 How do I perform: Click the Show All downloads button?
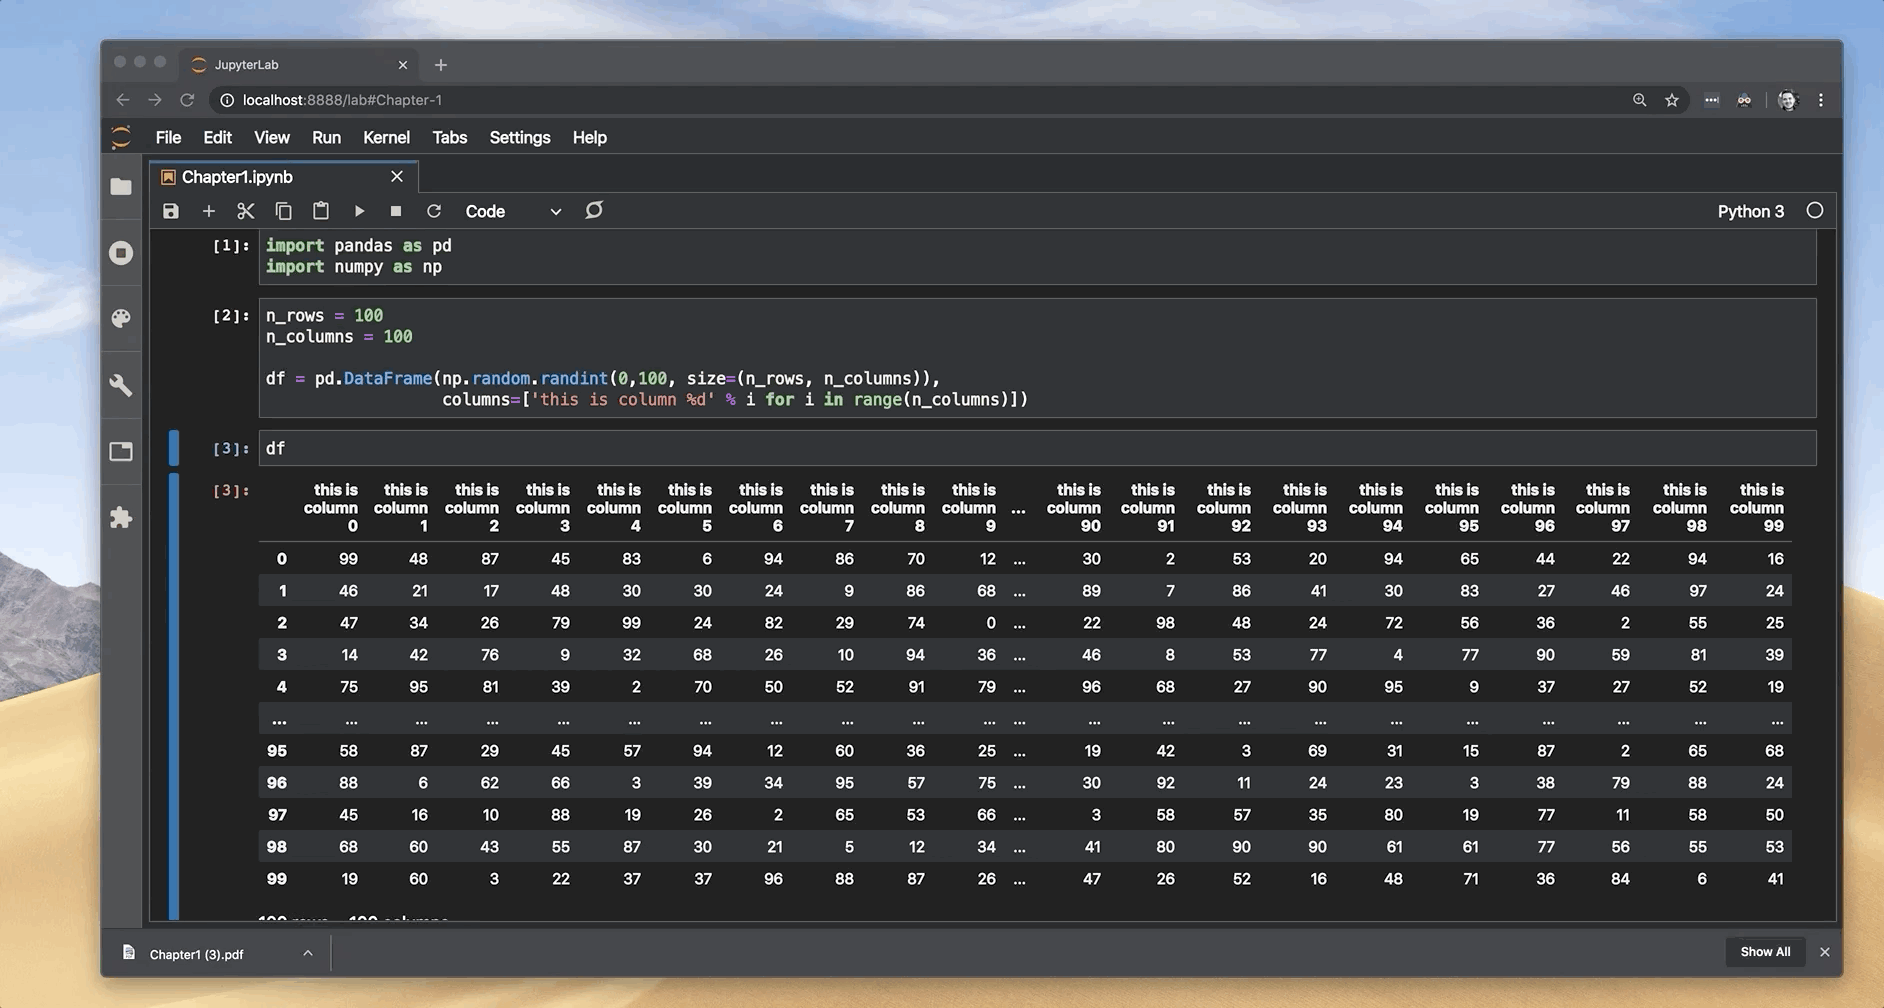click(1765, 952)
